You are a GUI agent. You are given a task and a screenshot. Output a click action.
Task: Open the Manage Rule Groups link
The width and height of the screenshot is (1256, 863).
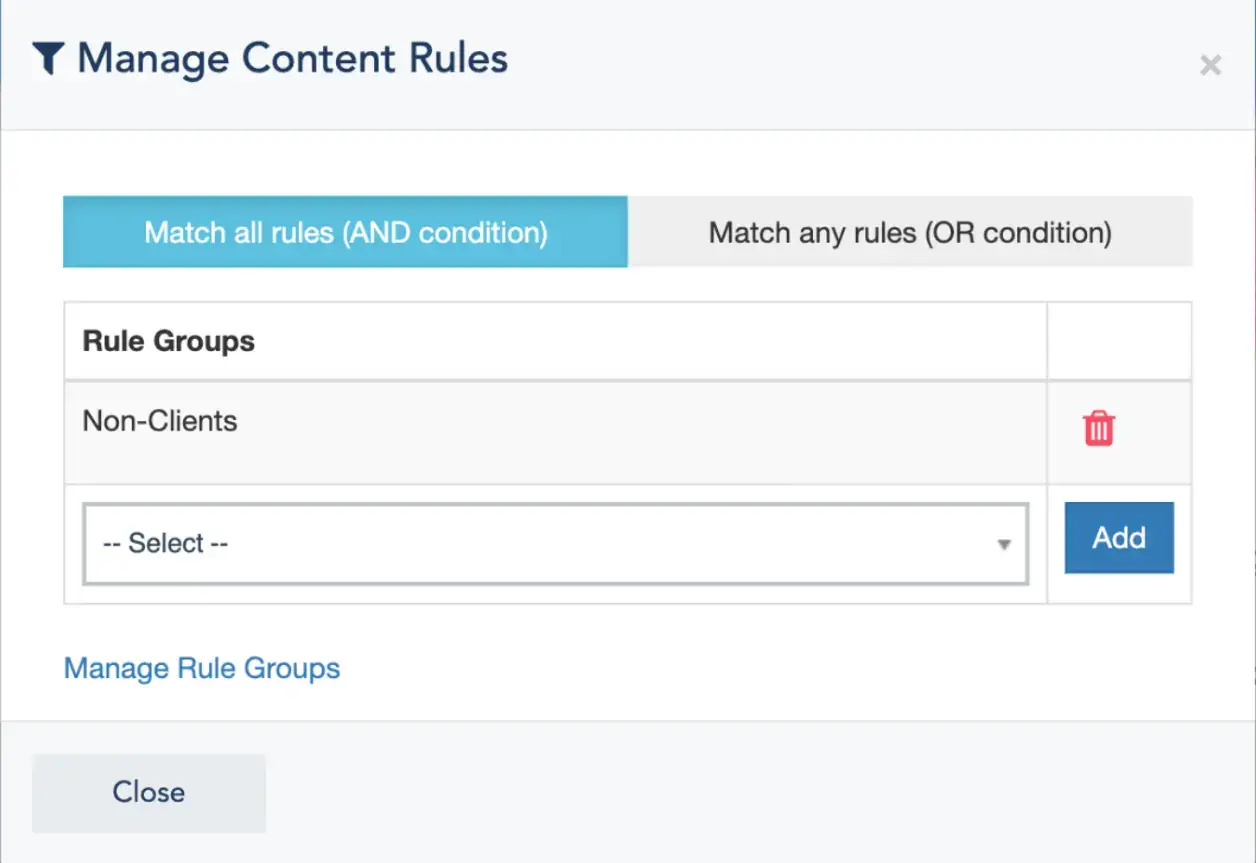pyautogui.click(x=201, y=668)
